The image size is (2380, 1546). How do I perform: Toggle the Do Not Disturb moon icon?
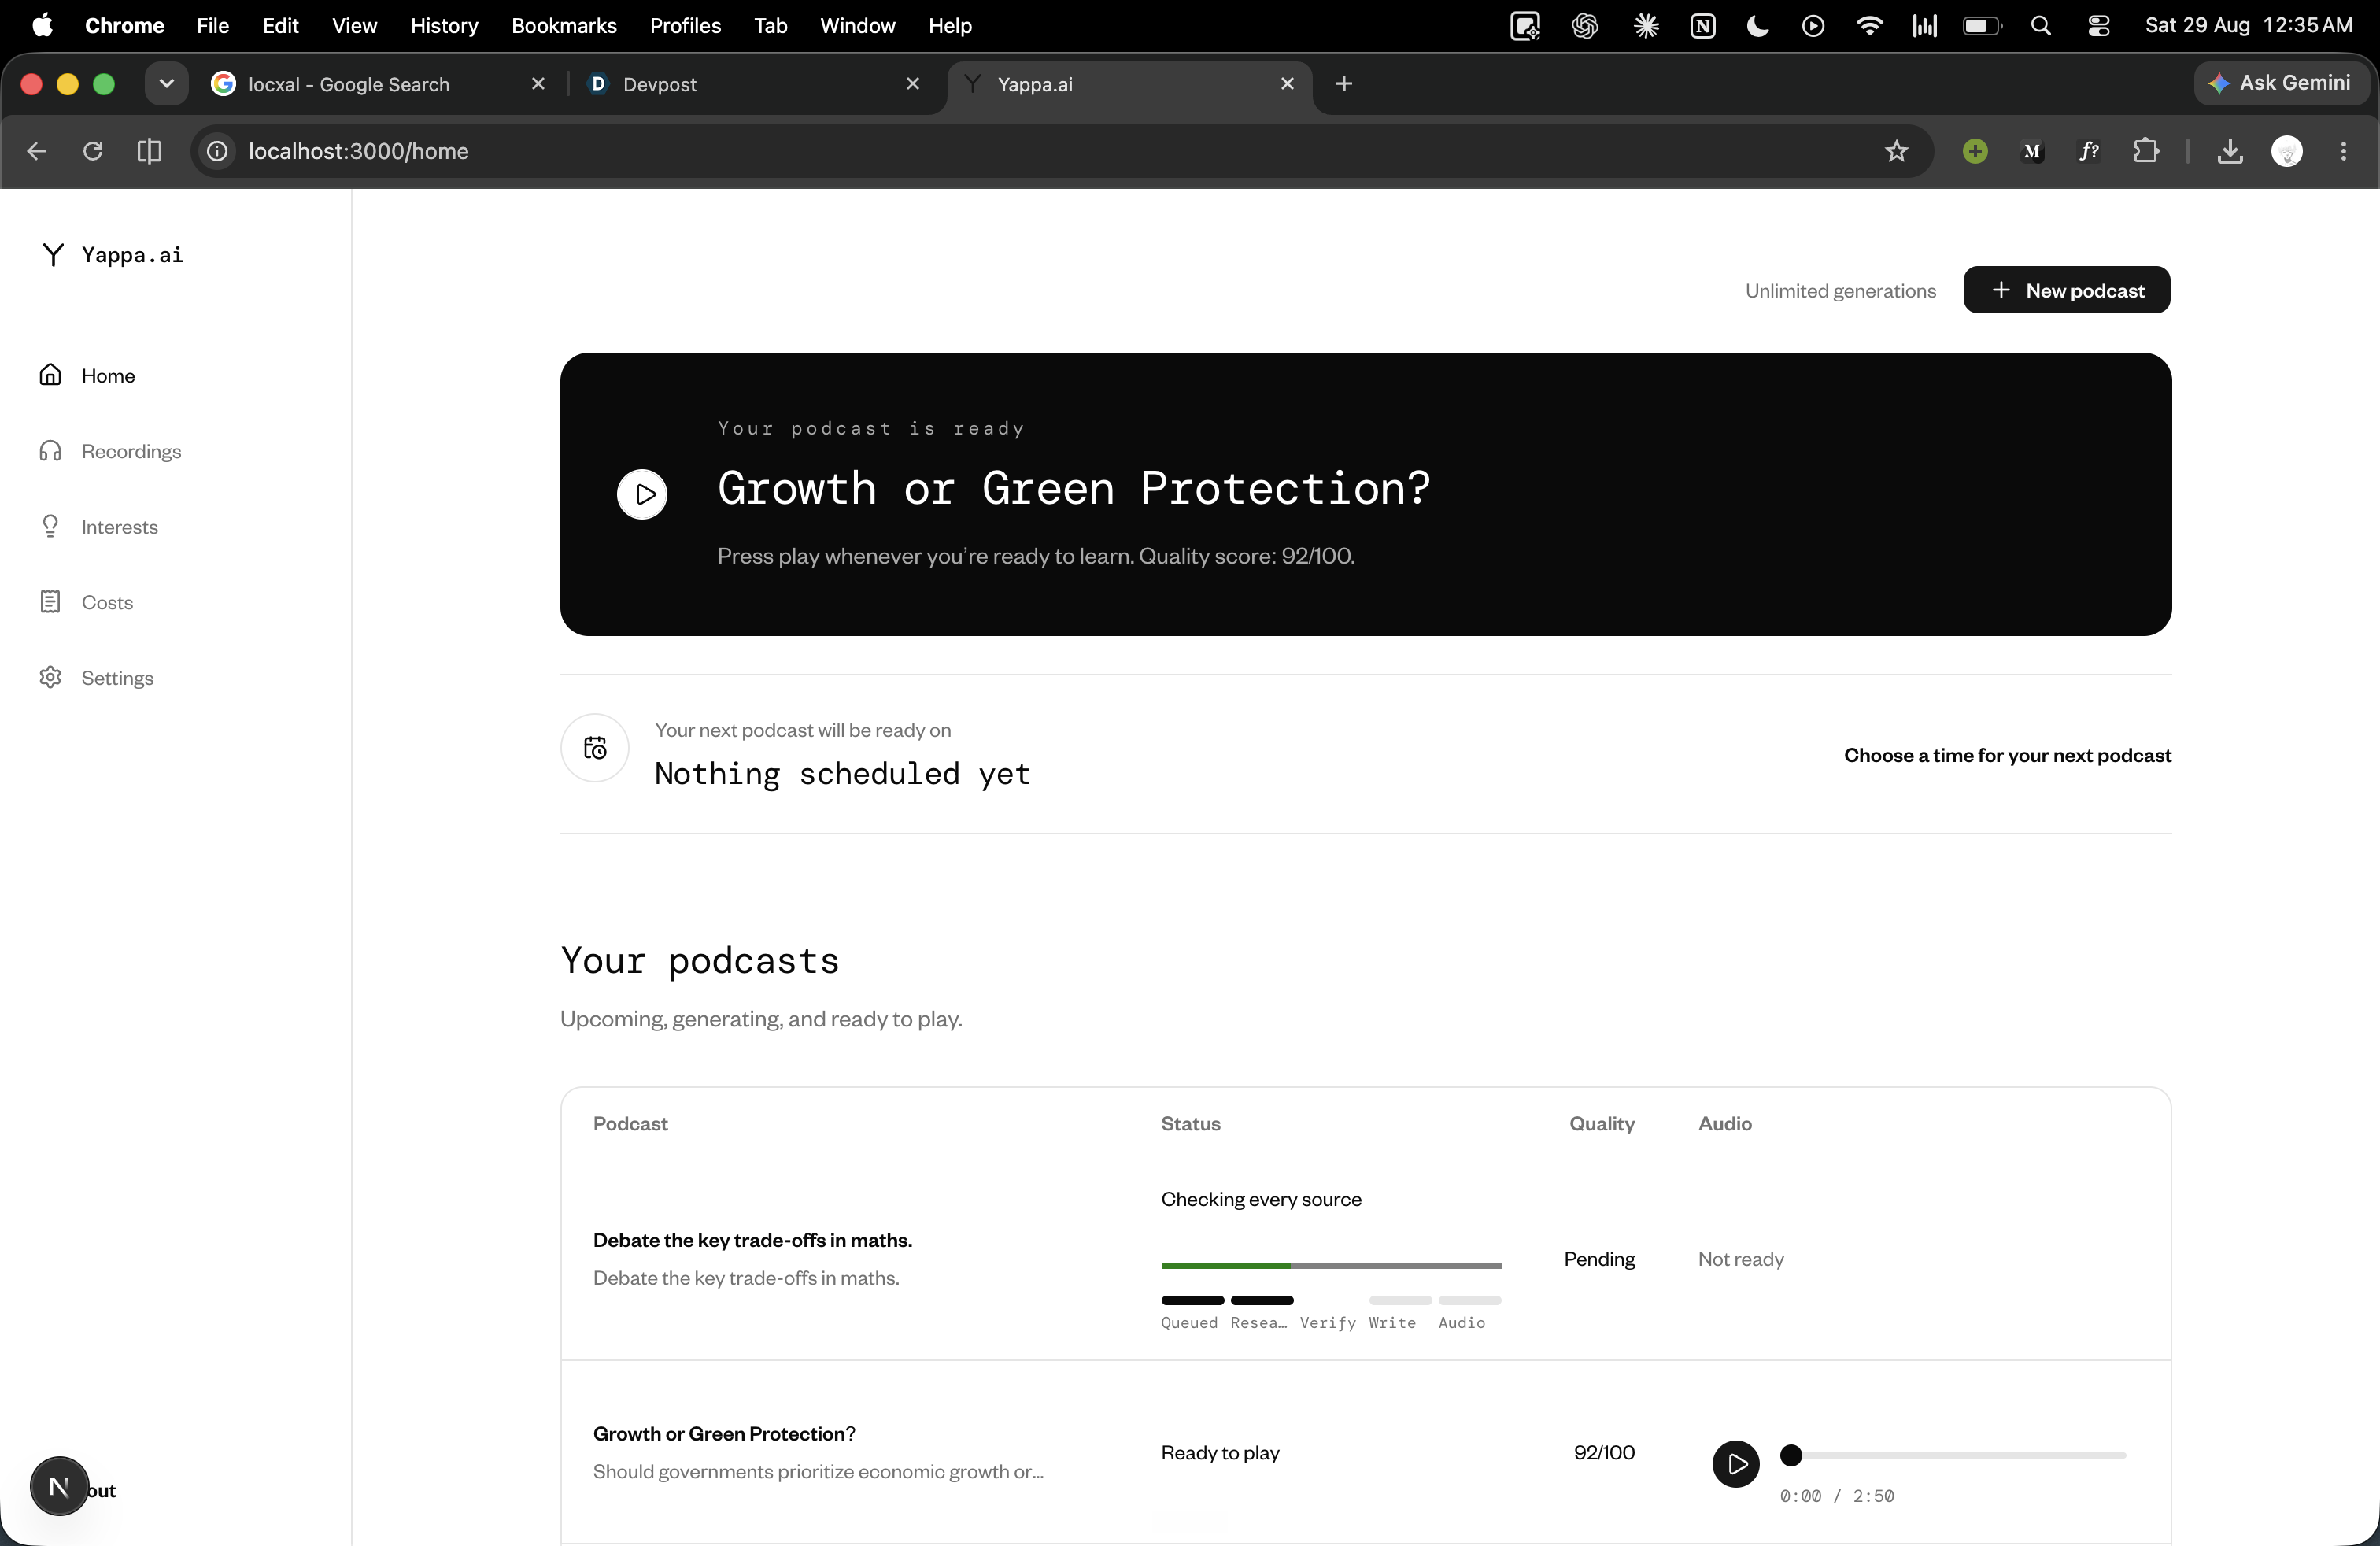coord(1757,26)
